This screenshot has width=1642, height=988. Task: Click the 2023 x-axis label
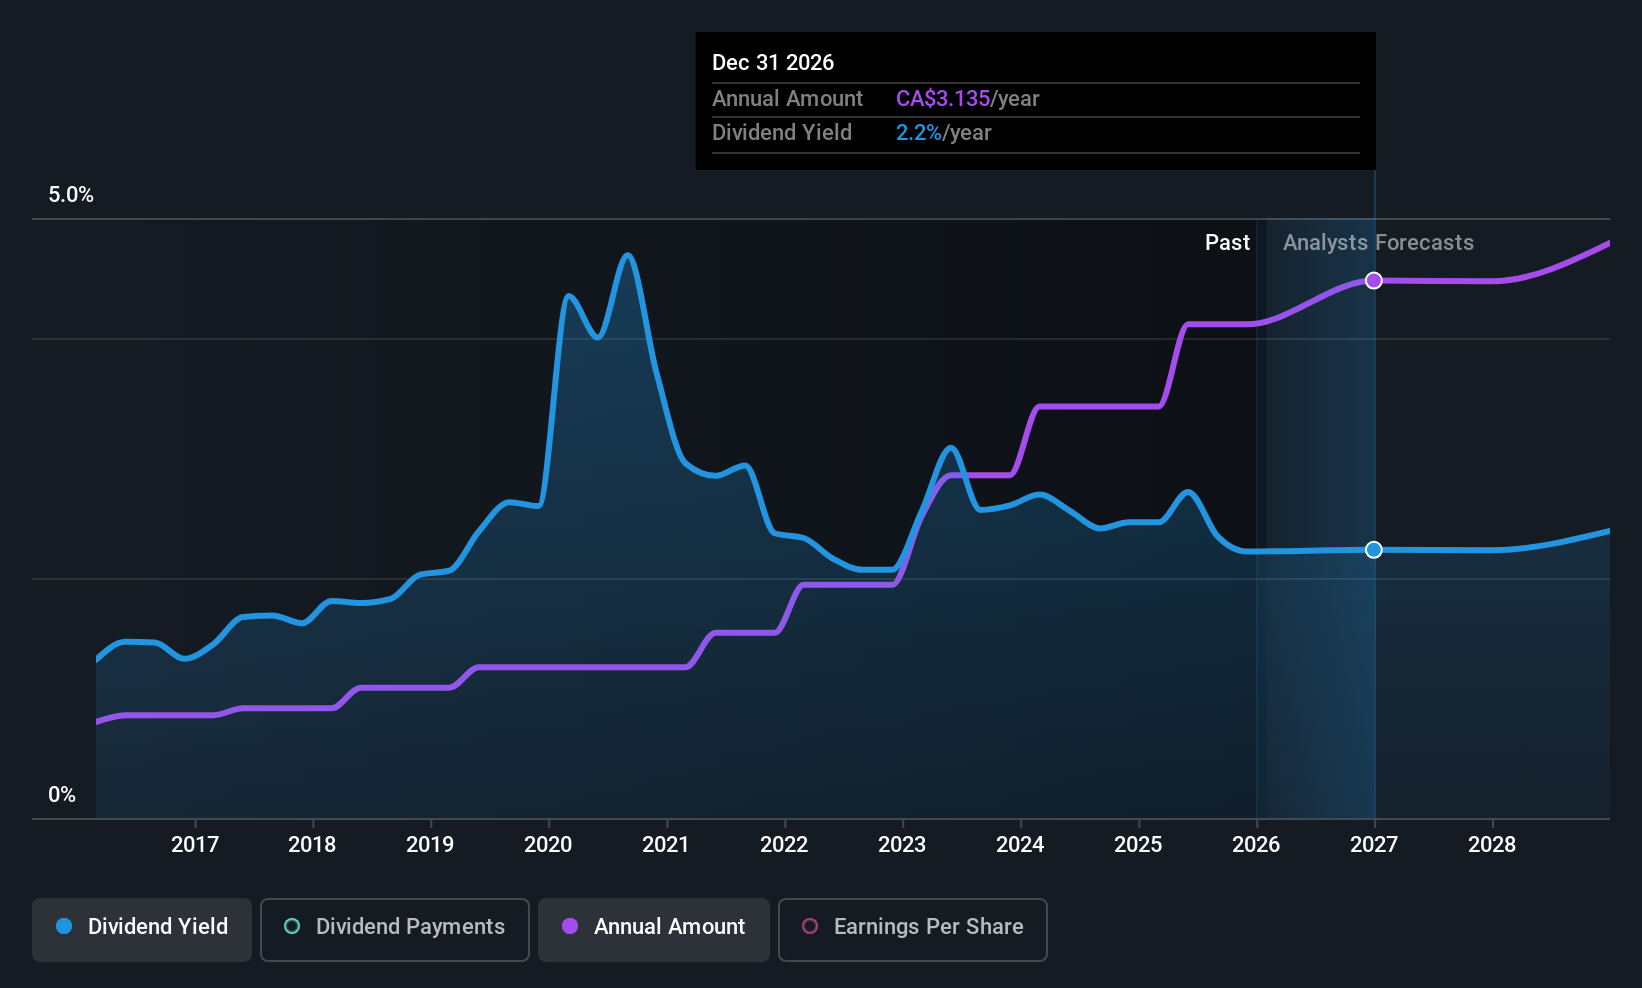tap(902, 844)
